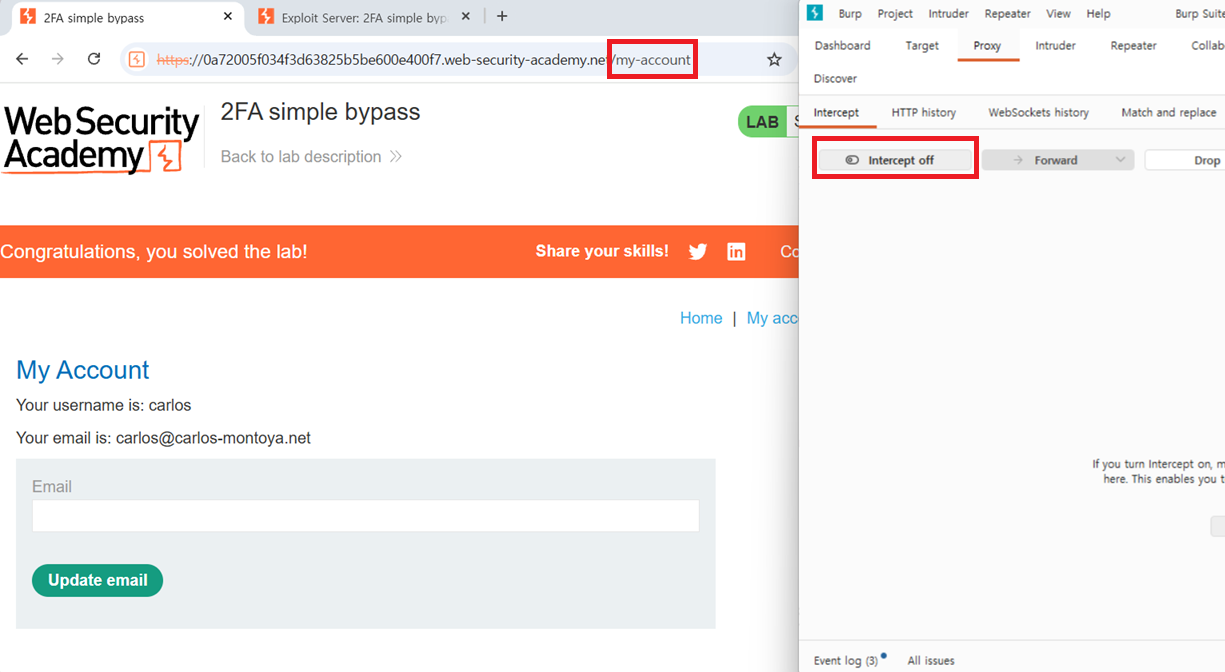
Task: Open a new browser tab
Action: click(502, 17)
